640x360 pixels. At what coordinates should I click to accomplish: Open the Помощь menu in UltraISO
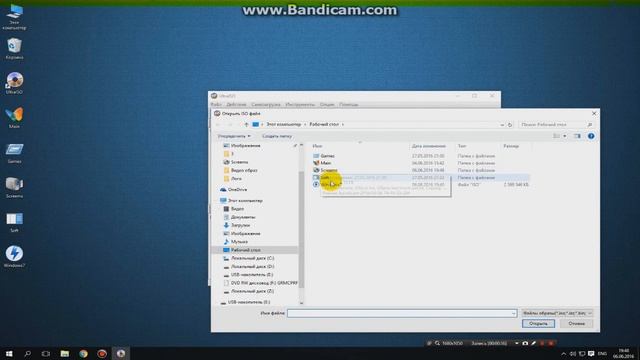point(349,105)
